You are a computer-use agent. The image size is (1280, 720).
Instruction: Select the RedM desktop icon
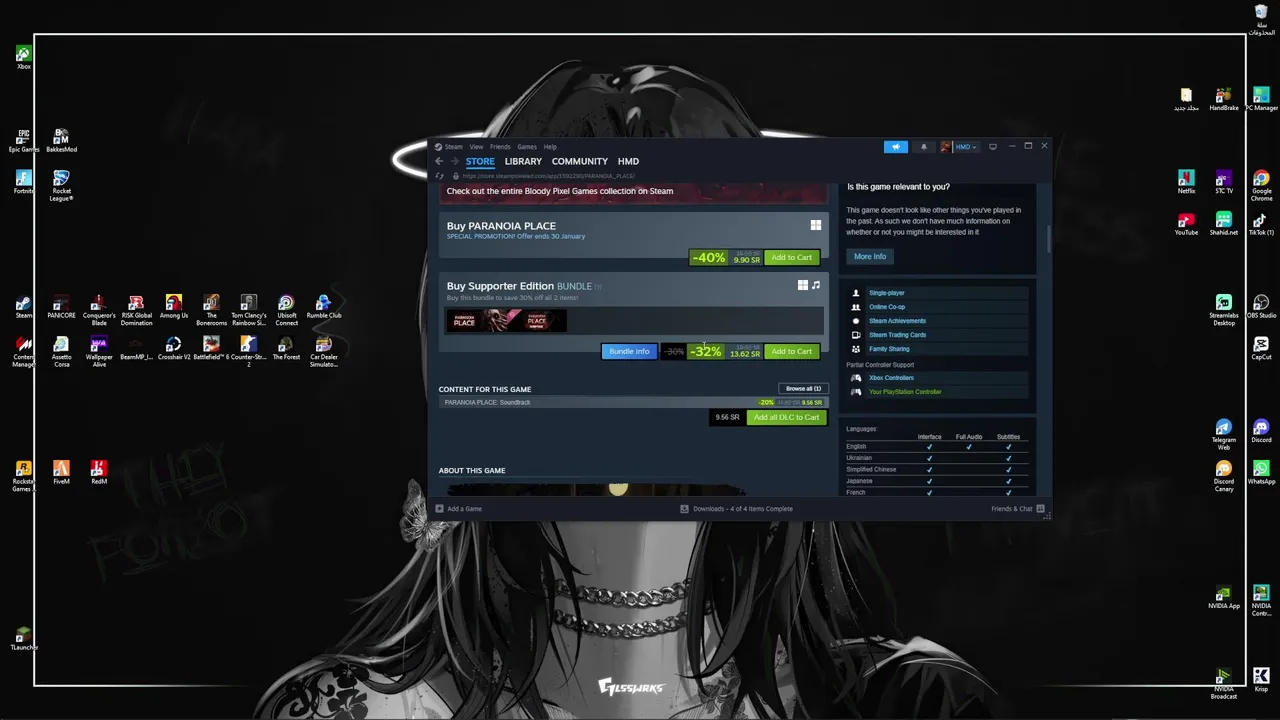(x=98, y=473)
